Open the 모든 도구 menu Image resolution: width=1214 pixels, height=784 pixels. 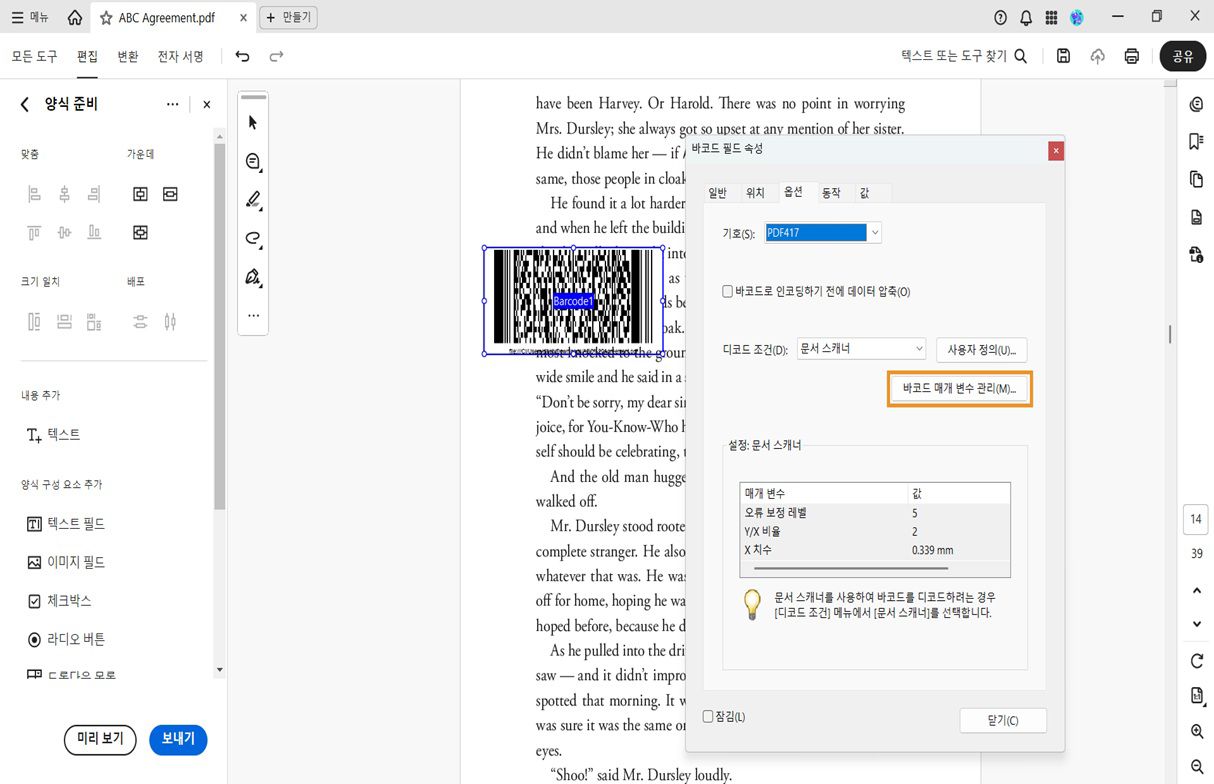[x=35, y=56]
